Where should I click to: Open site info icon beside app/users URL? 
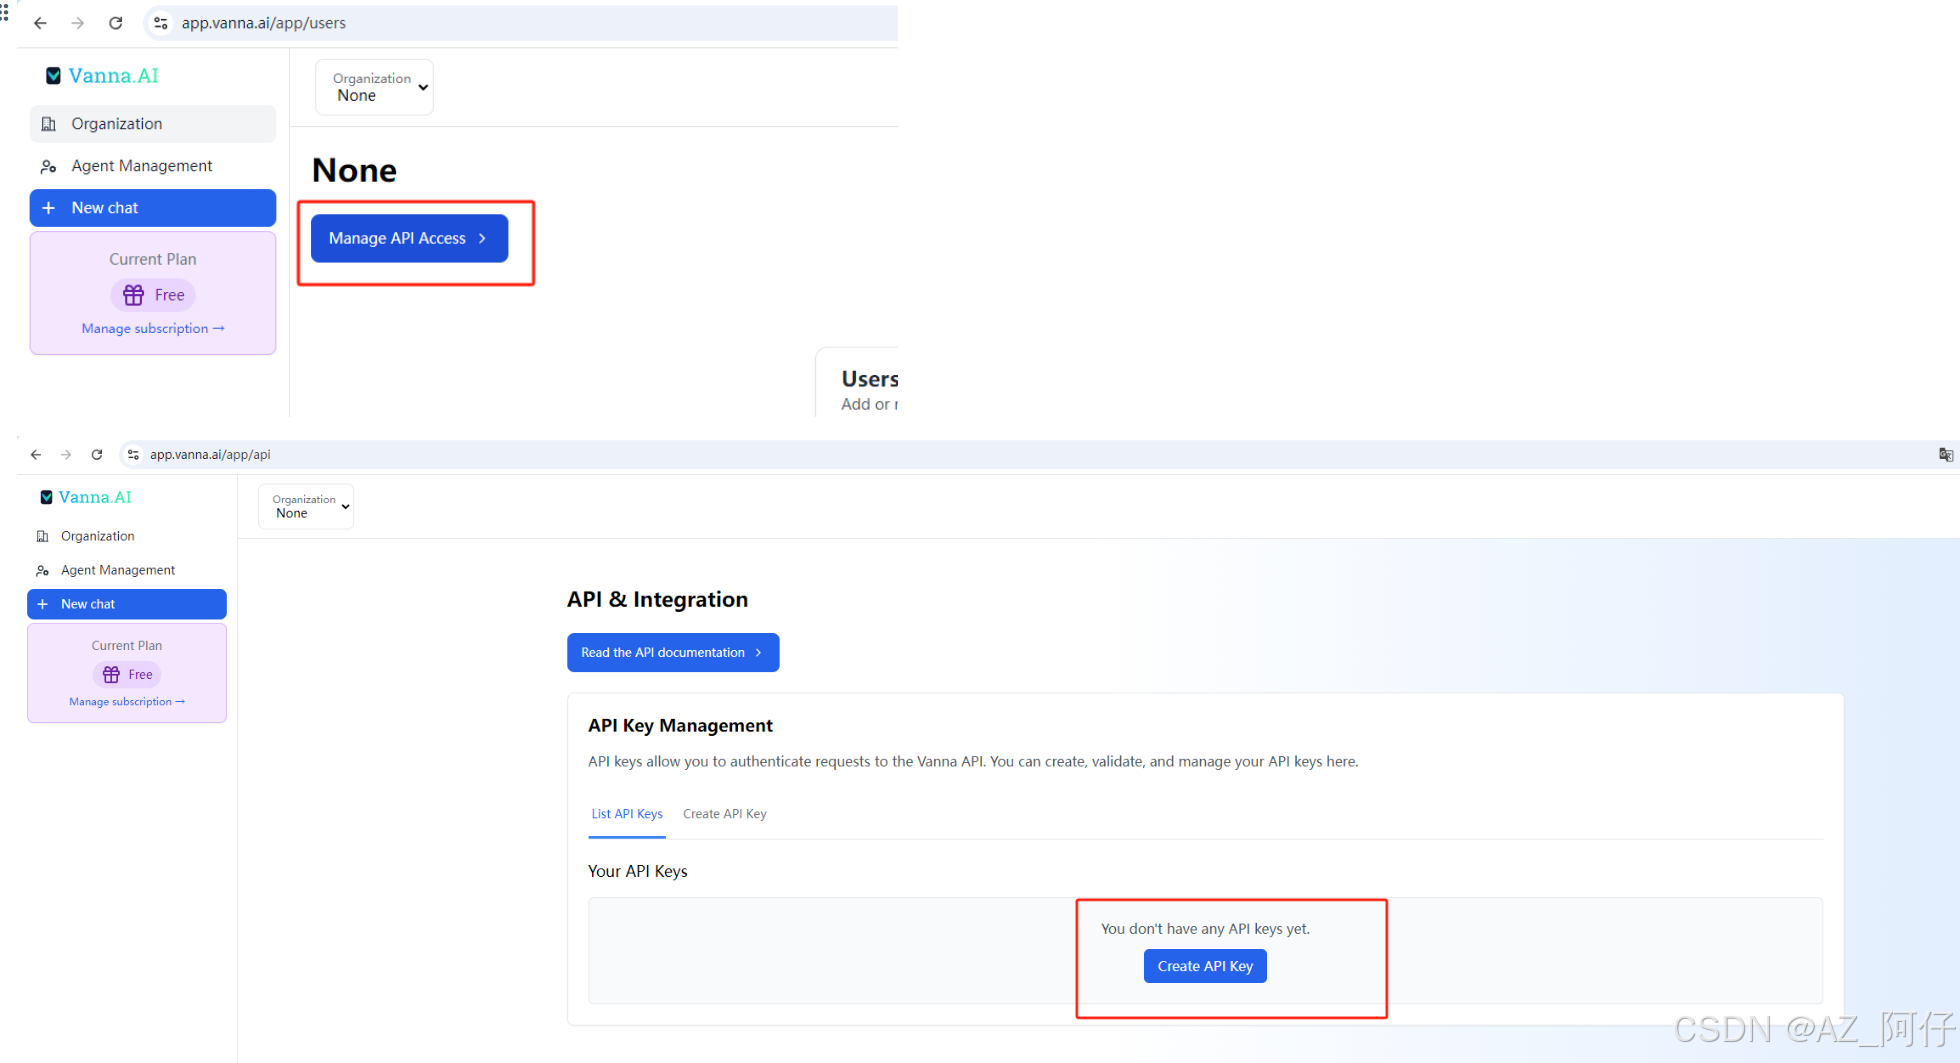[x=160, y=23]
